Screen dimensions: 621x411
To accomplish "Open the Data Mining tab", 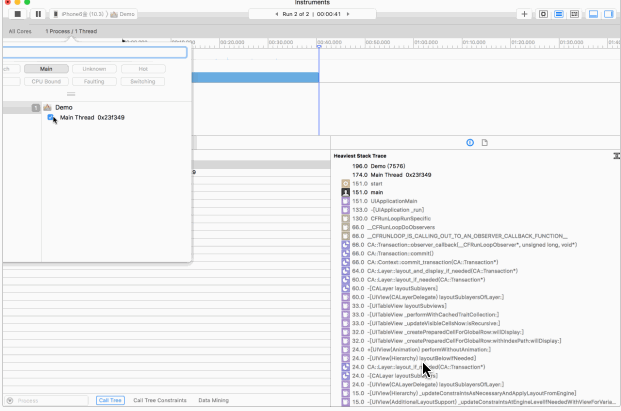I will (x=213, y=400).
